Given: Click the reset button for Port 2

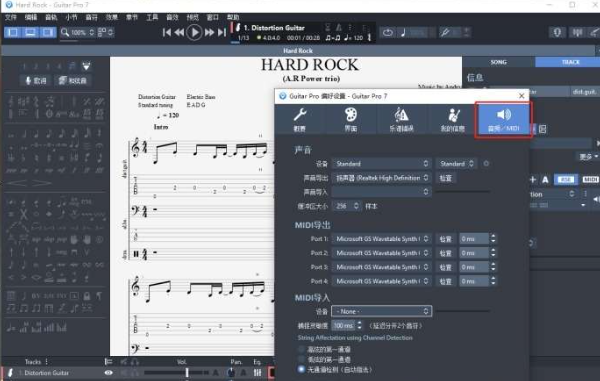Looking at the screenshot, I should click(445, 253).
